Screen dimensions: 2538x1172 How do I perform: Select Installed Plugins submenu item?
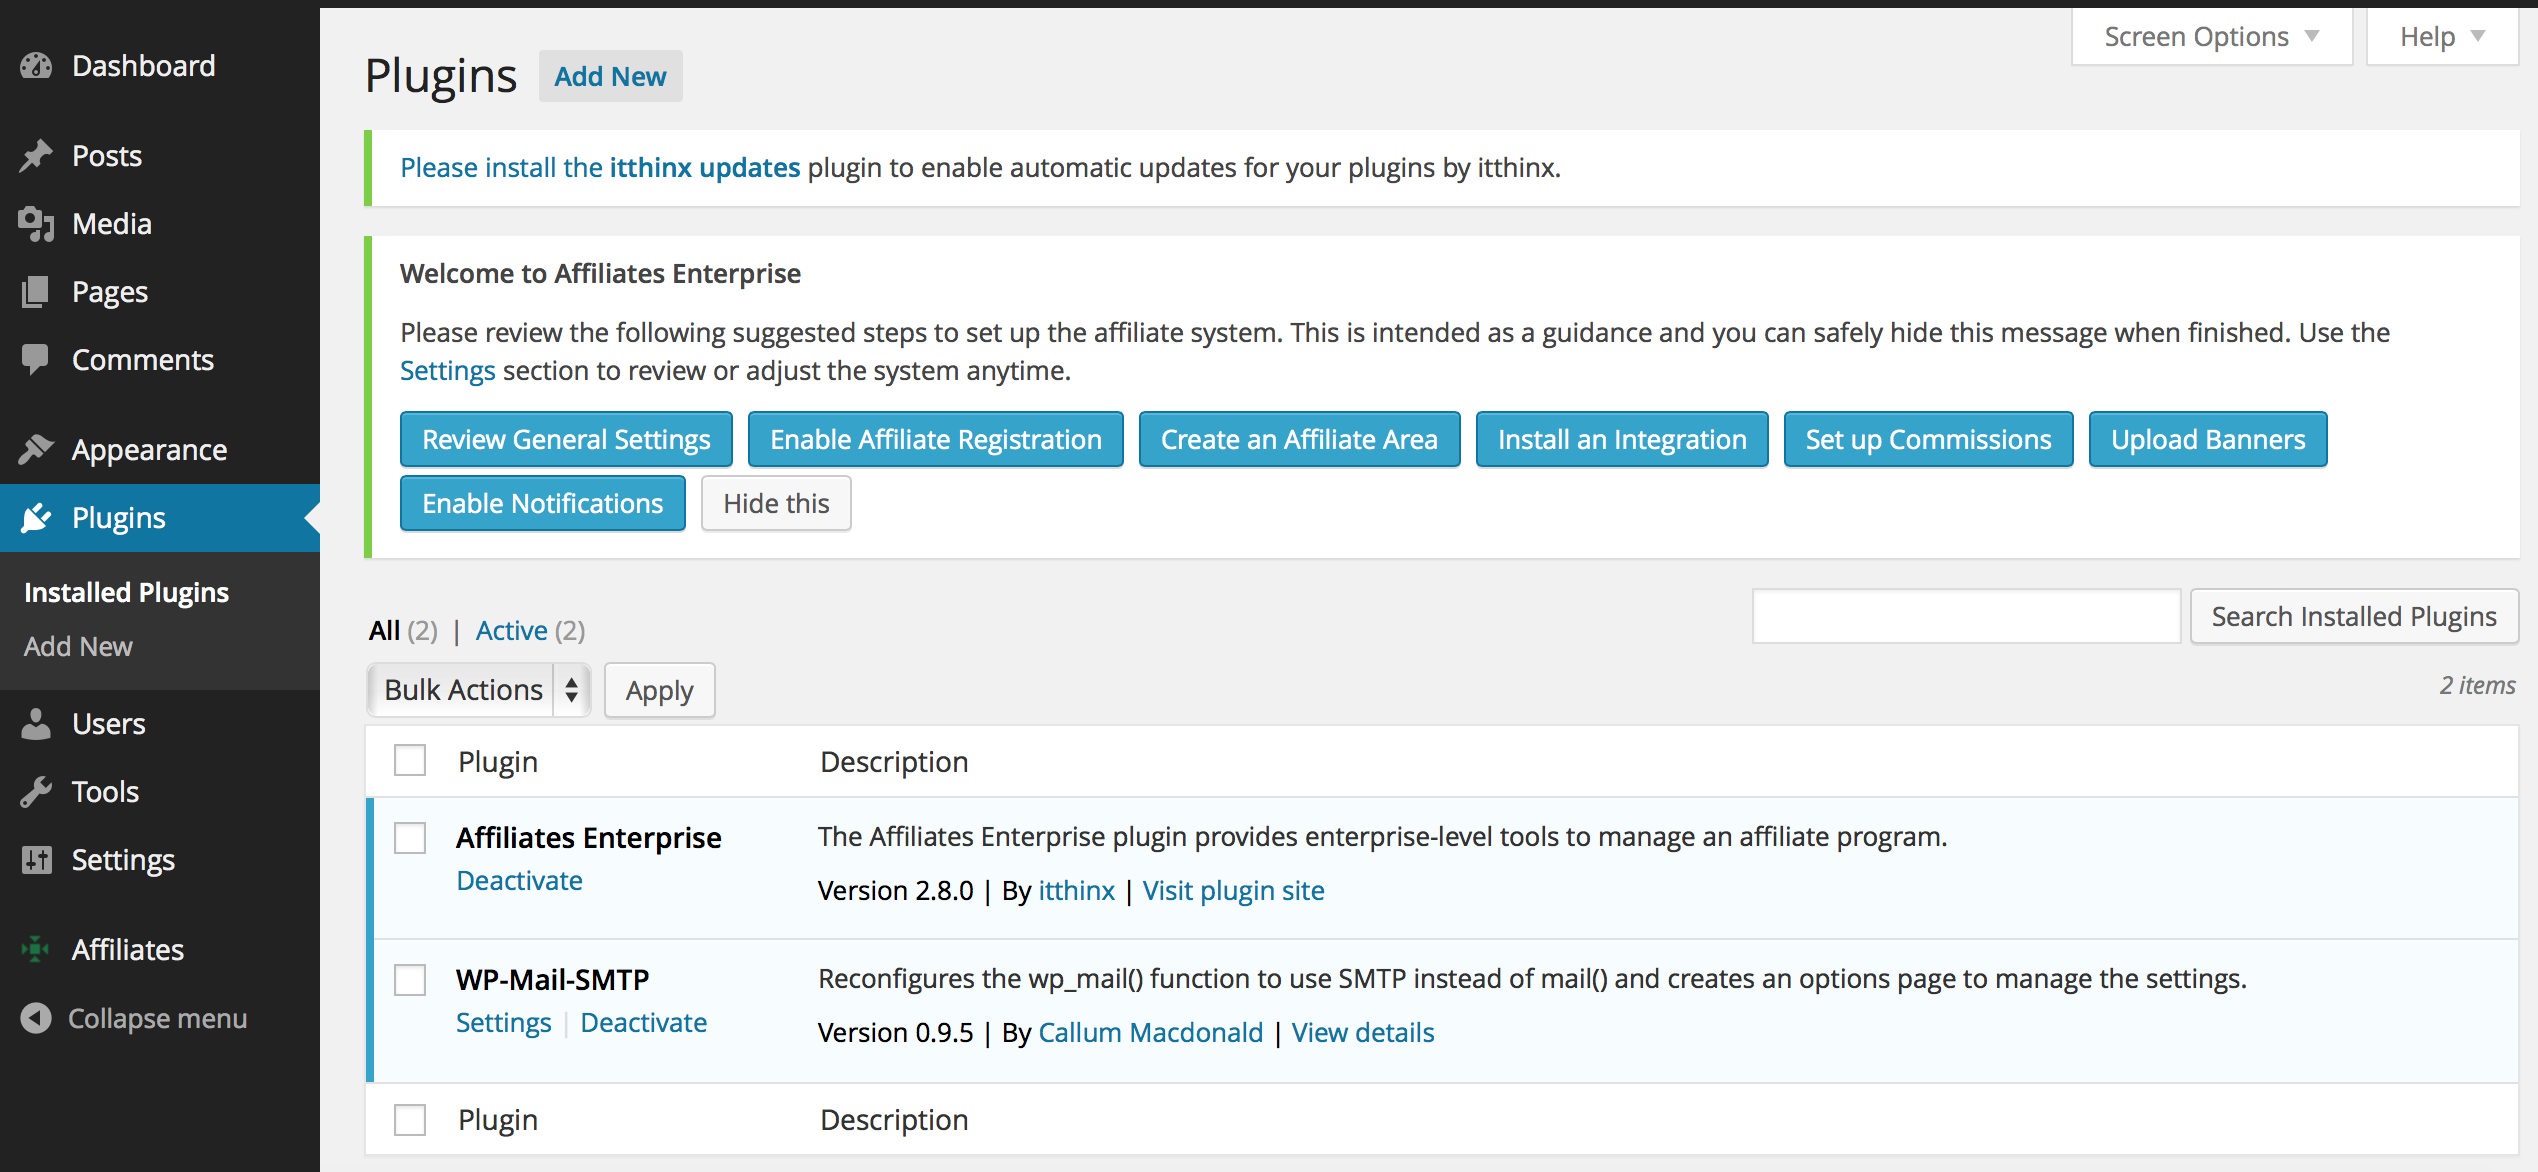pos(127,593)
